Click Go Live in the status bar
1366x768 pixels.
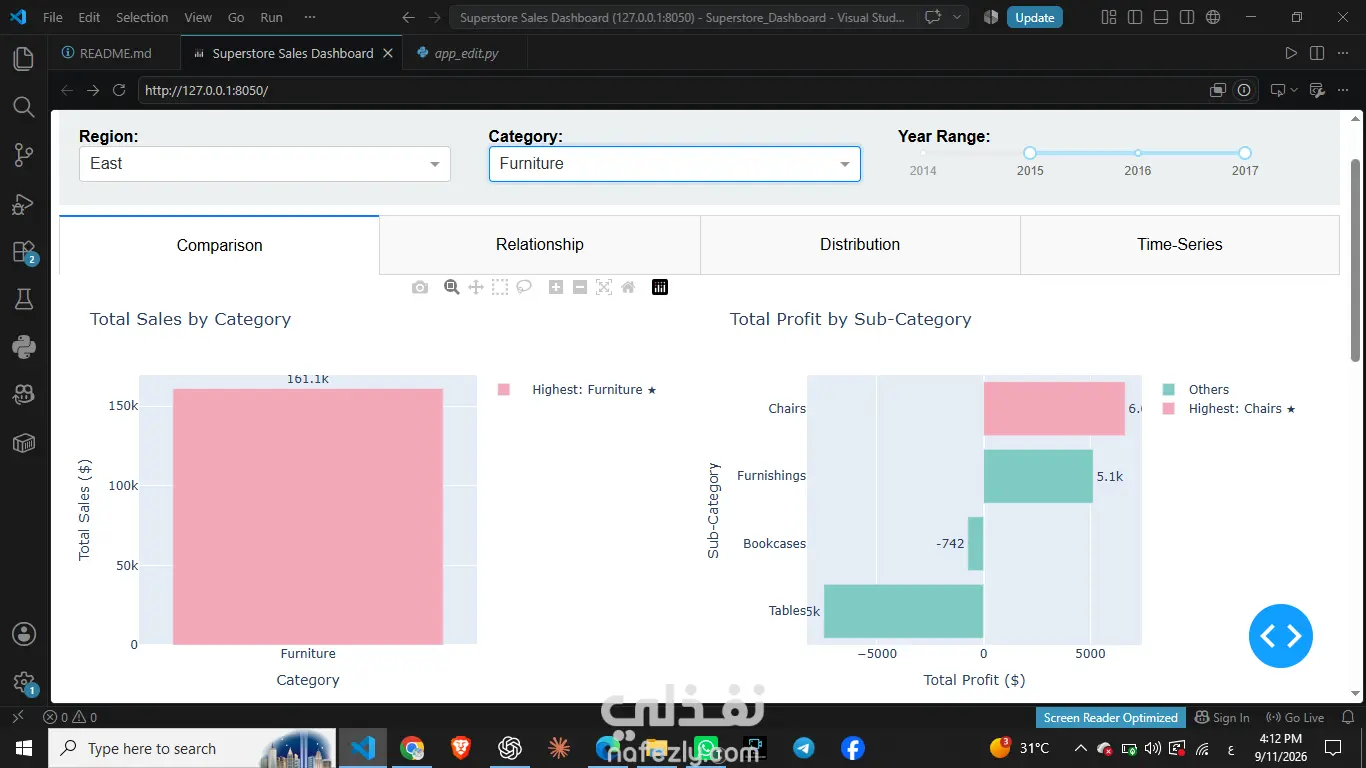coord(1295,717)
